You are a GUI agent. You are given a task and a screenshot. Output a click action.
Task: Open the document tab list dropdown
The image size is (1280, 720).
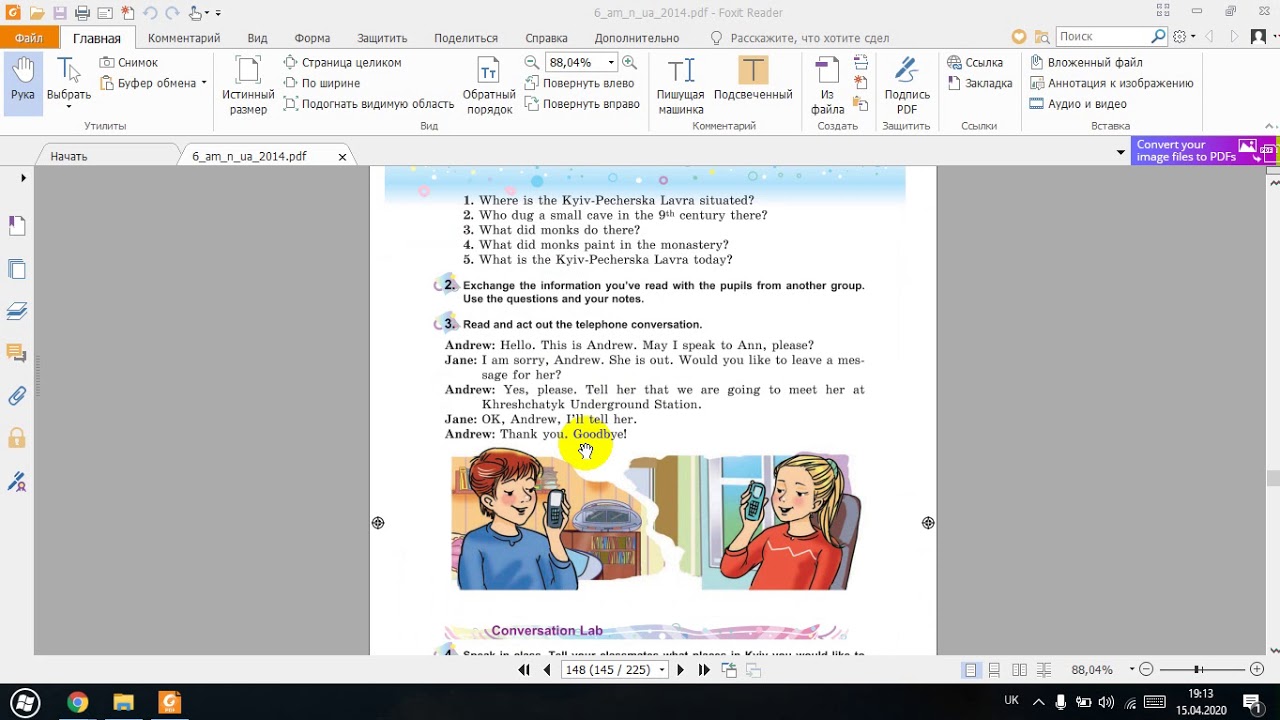(x=1121, y=152)
